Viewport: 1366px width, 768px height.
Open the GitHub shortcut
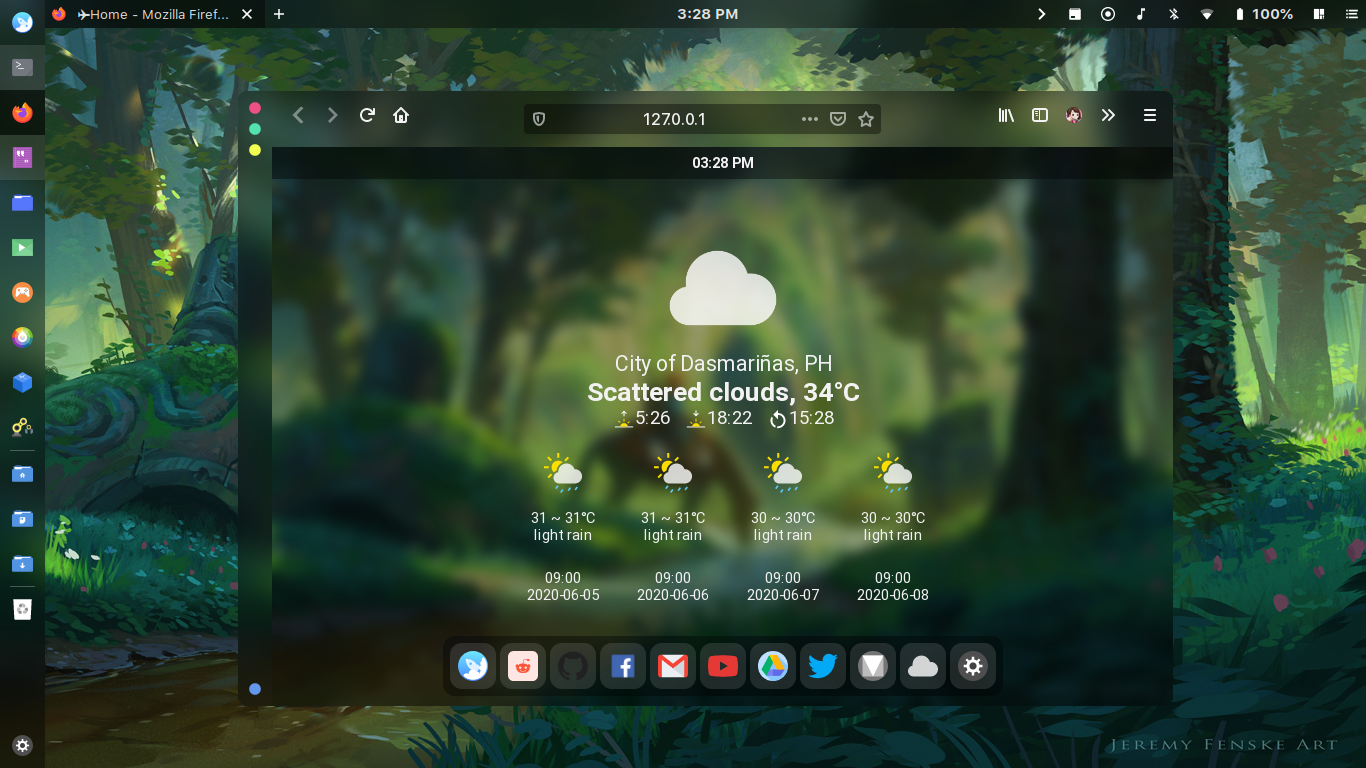pos(573,666)
